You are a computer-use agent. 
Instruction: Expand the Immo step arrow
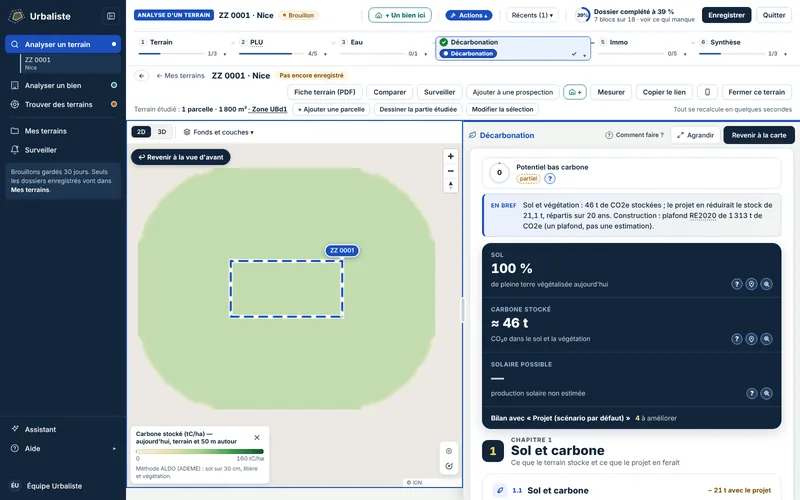[685, 54]
